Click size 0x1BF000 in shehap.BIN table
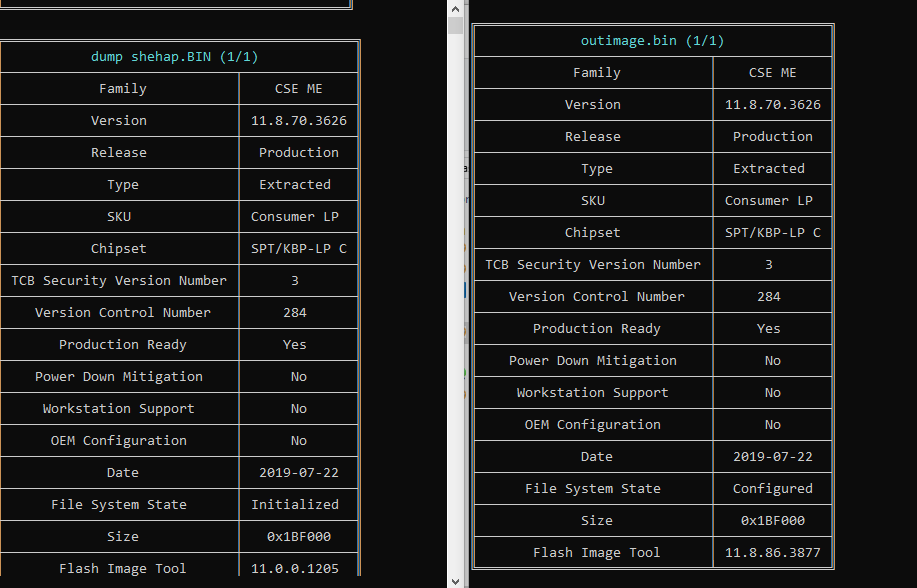The height and width of the screenshot is (588, 917). point(299,537)
